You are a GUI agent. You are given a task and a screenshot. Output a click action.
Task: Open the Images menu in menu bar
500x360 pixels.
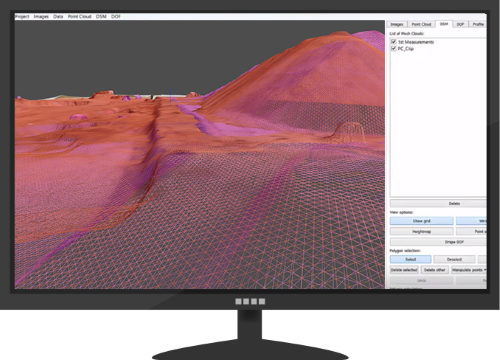[x=41, y=16]
